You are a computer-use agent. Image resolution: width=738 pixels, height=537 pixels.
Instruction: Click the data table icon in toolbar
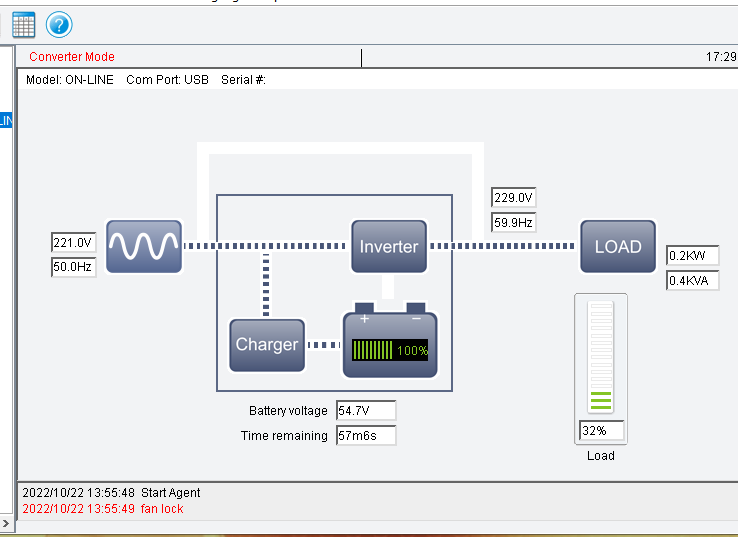tap(23, 25)
